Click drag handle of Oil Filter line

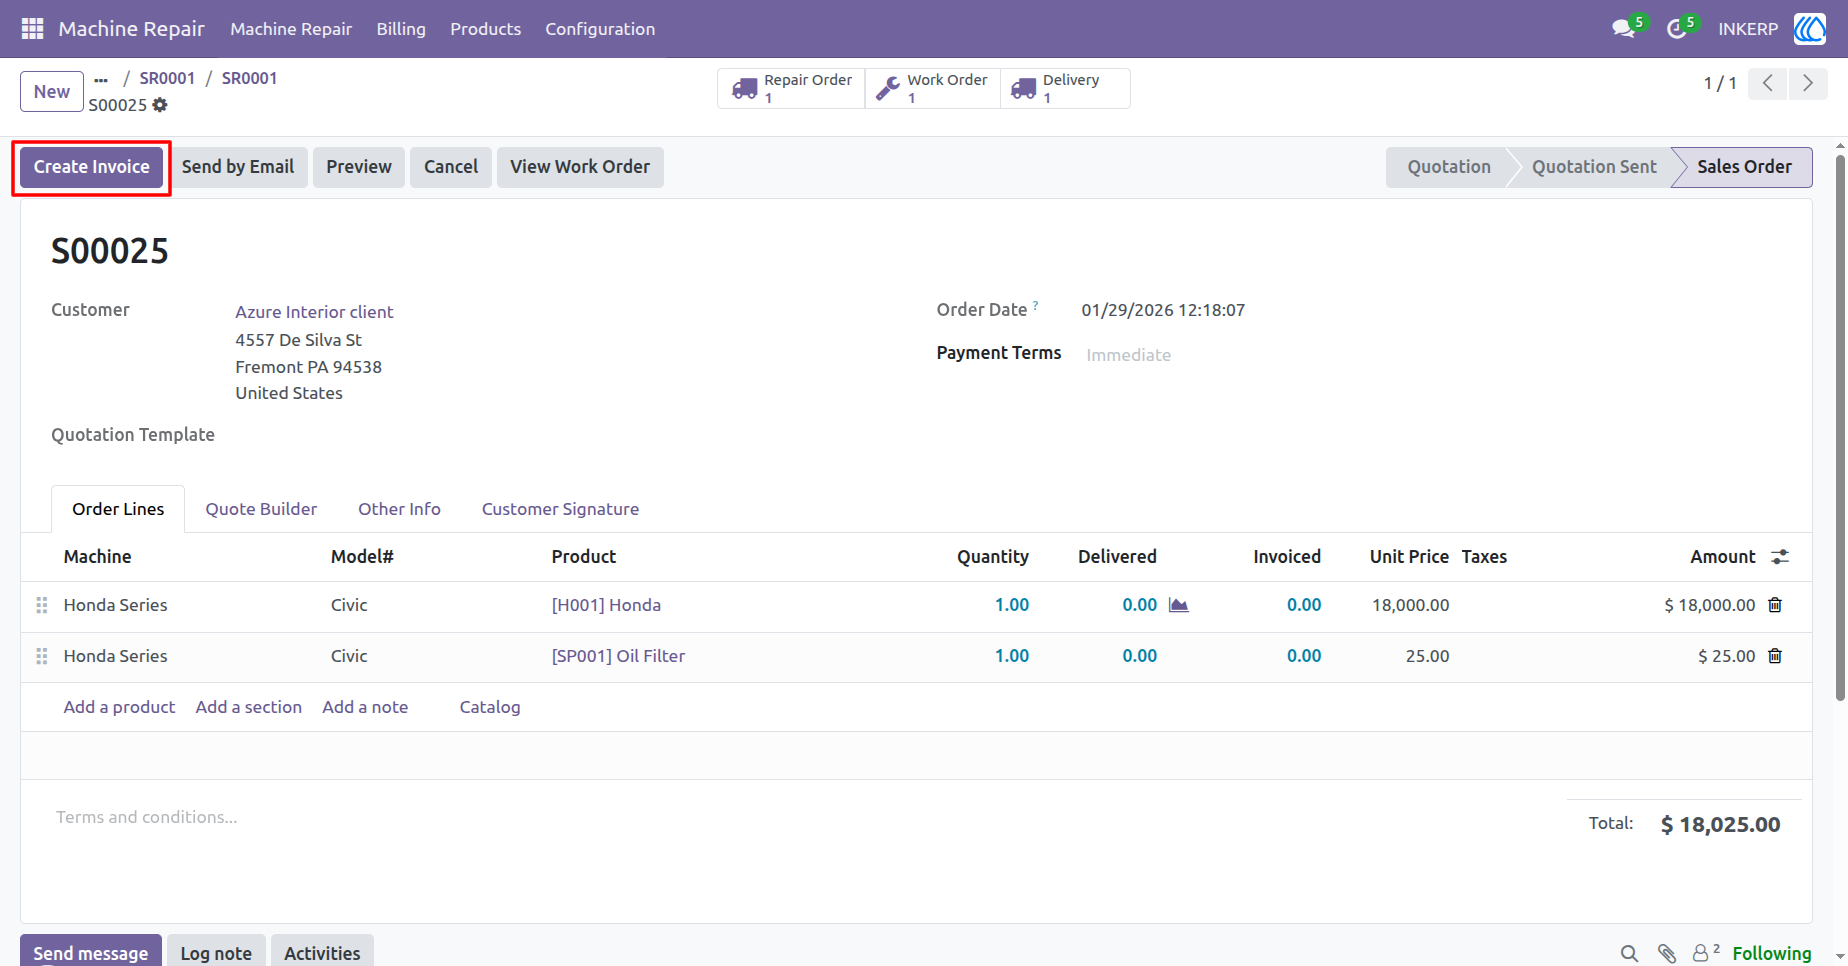click(x=42, y=656)
